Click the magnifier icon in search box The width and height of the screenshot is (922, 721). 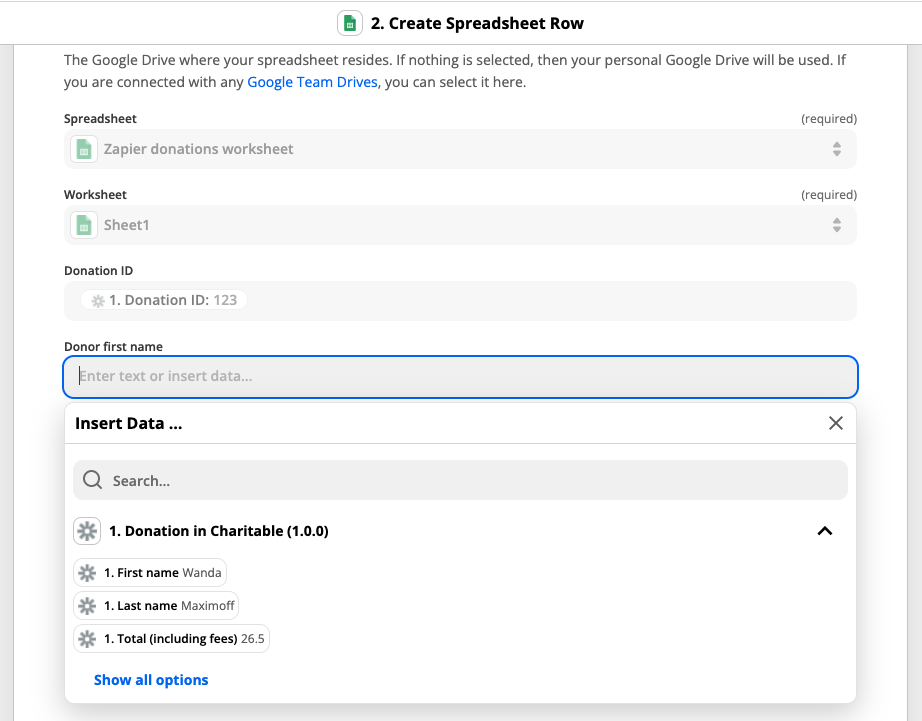tap(92, 480)
